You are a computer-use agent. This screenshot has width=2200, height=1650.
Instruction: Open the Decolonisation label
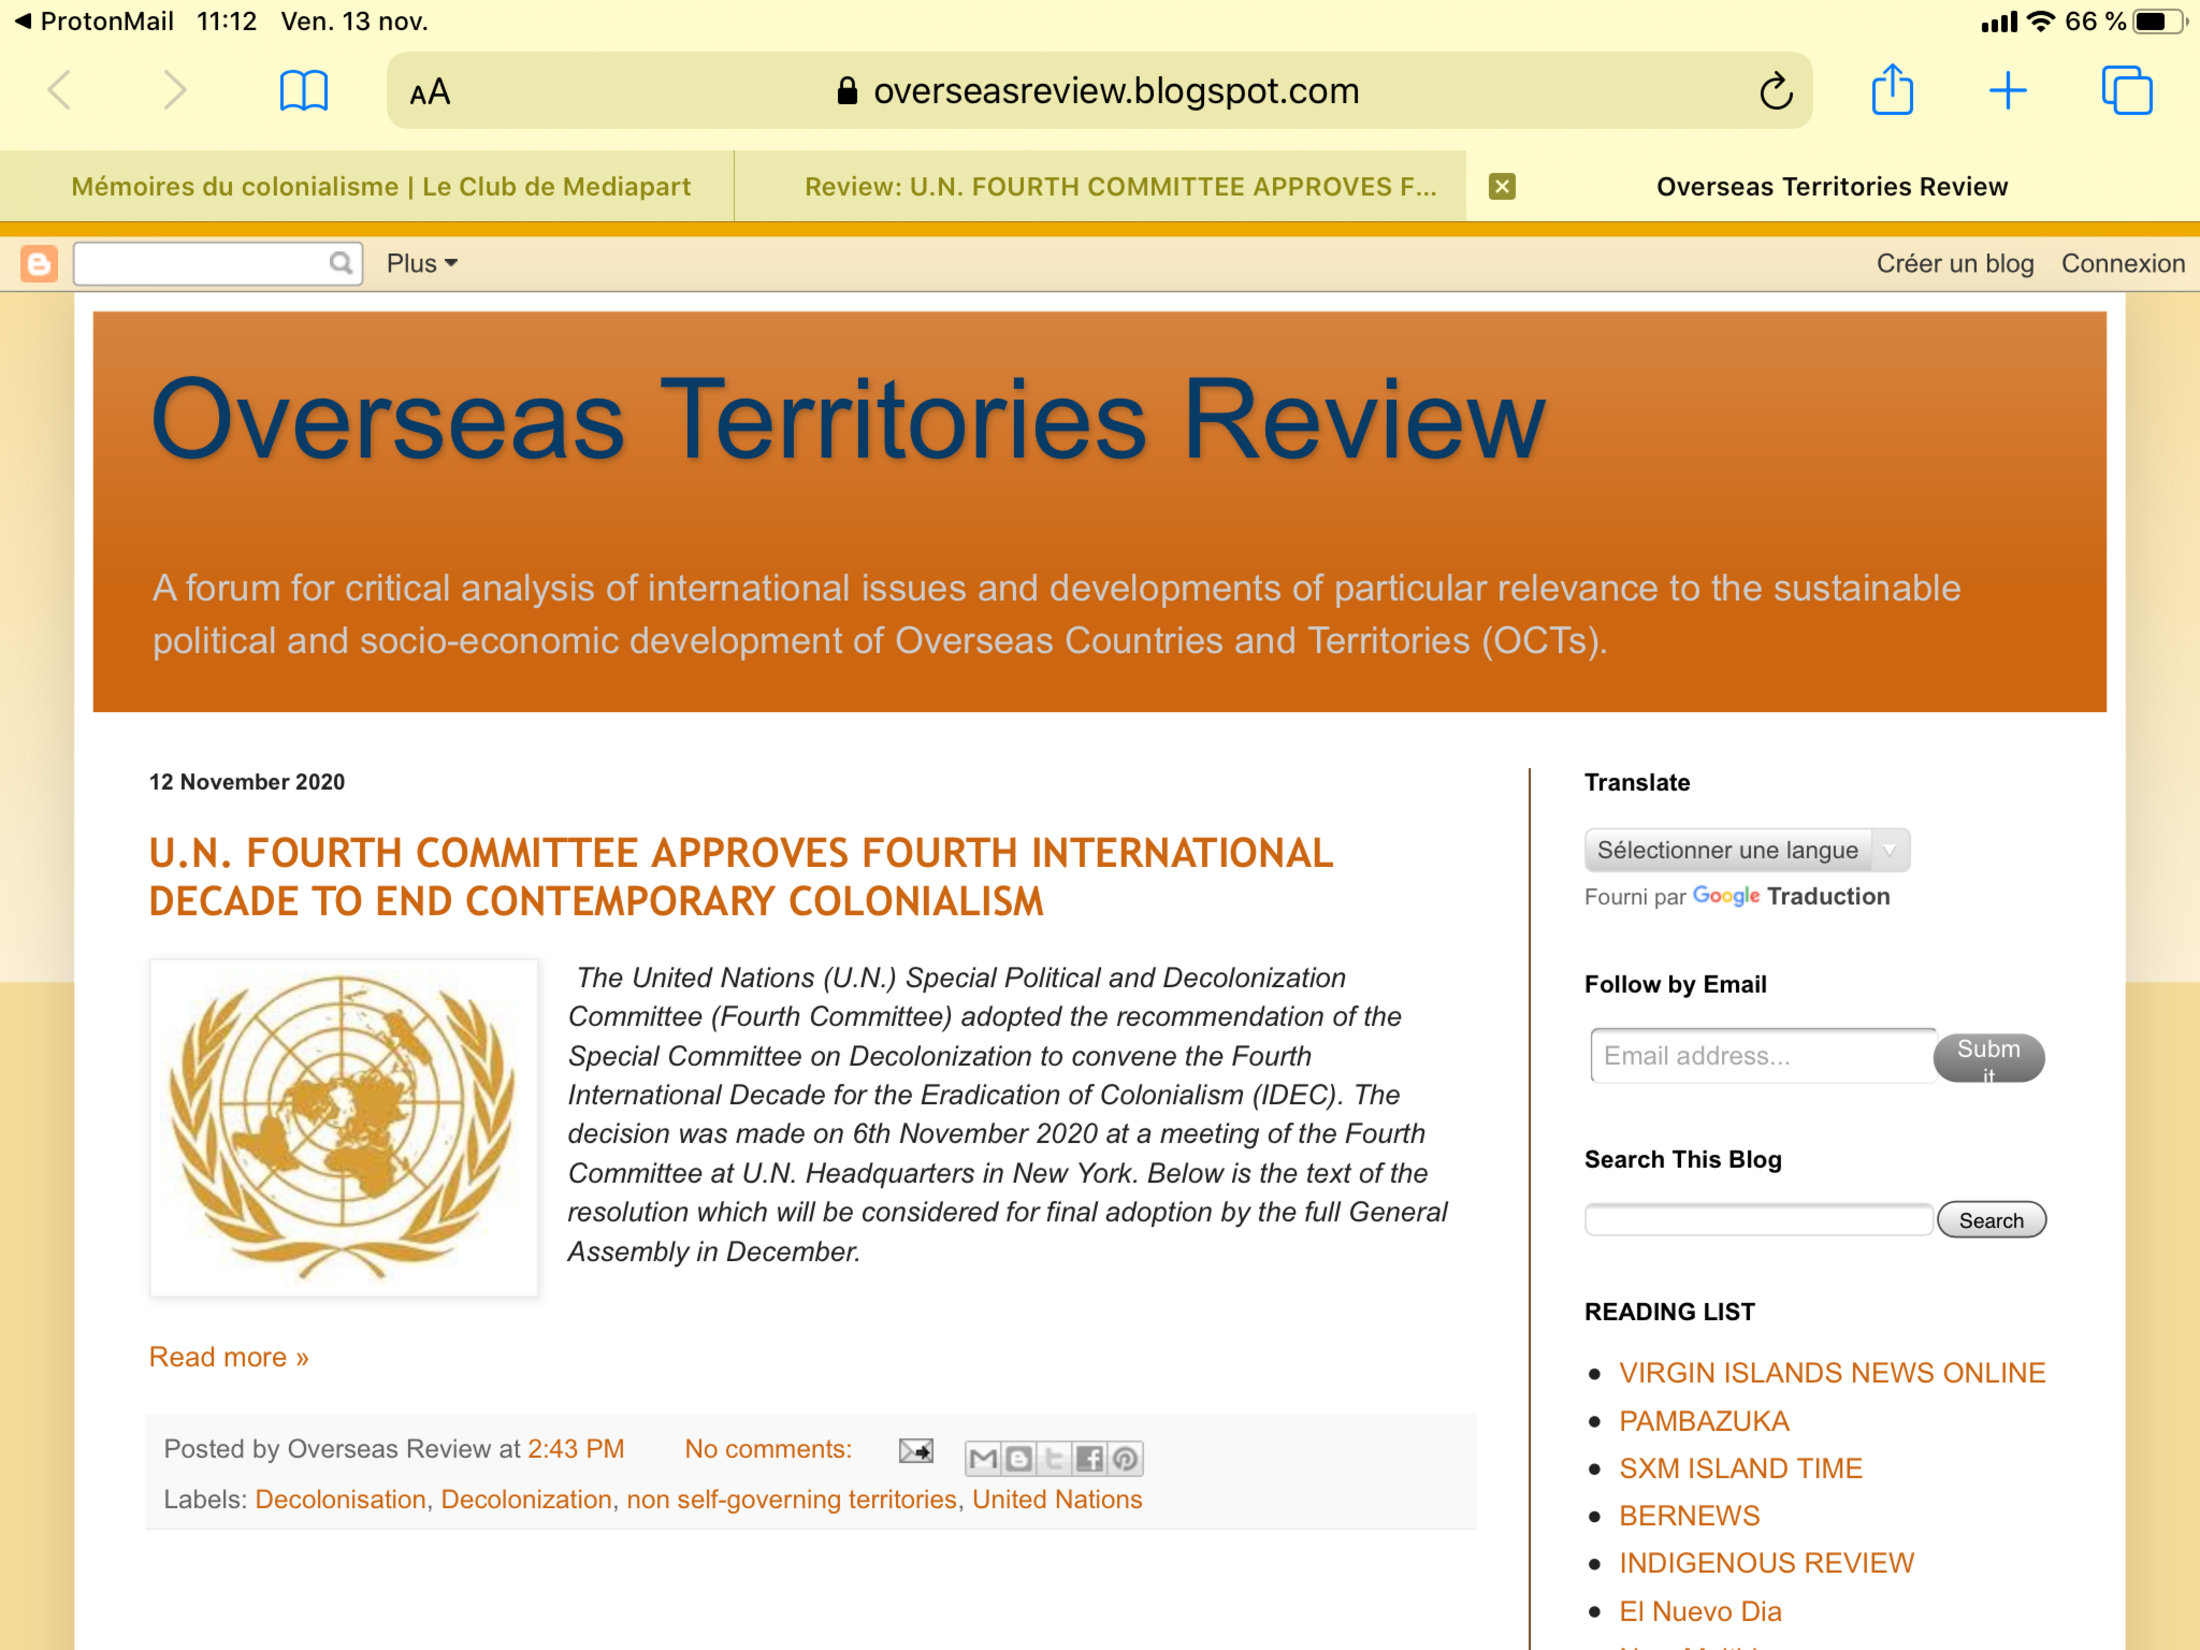(340, 1499)
